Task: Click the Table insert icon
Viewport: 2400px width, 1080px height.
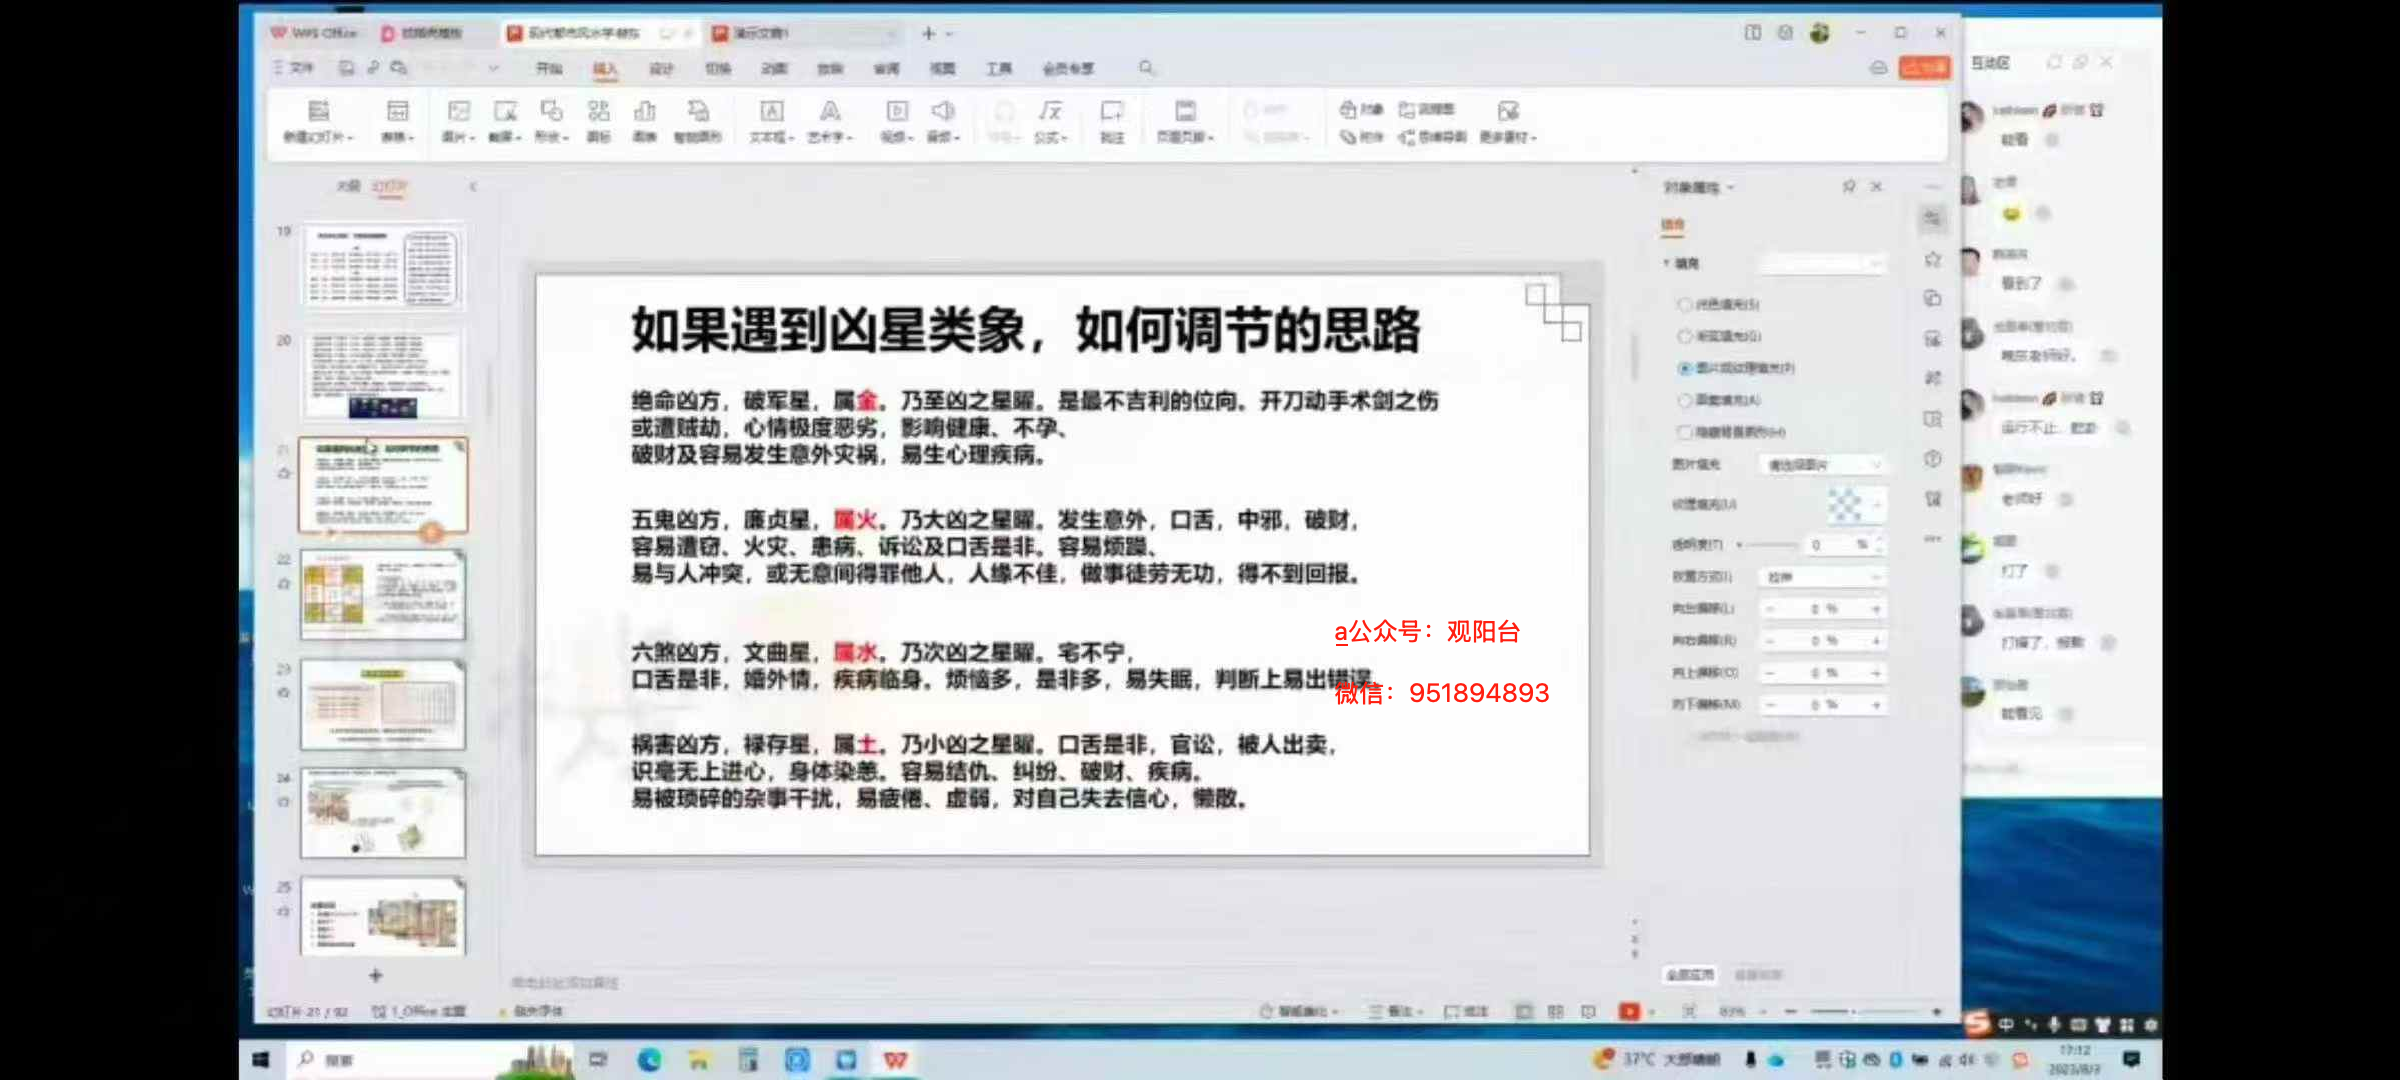Action: pos(397,112)
